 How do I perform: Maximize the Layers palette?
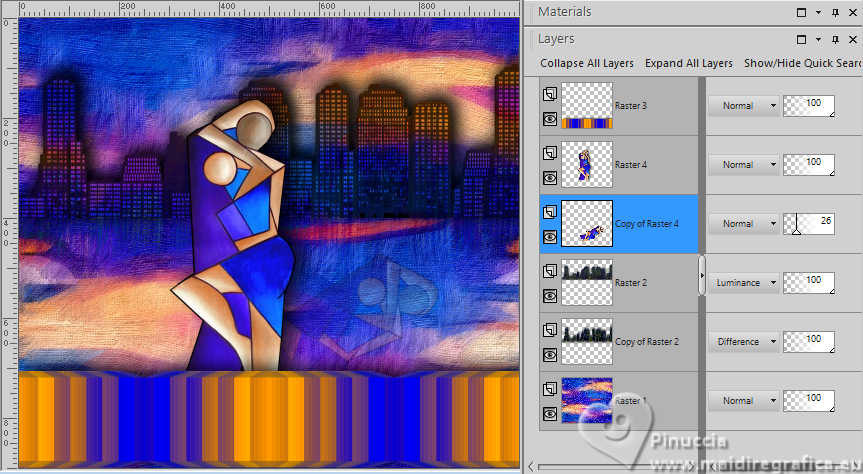click(x=801, y=39)
